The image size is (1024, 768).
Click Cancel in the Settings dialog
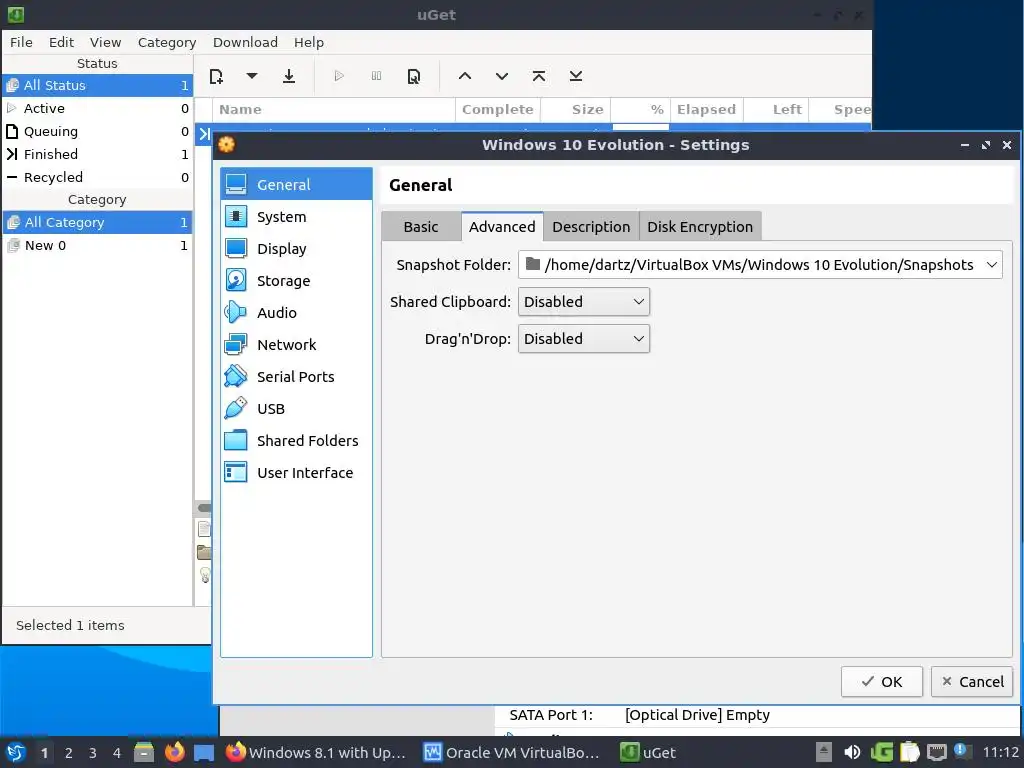972,682
